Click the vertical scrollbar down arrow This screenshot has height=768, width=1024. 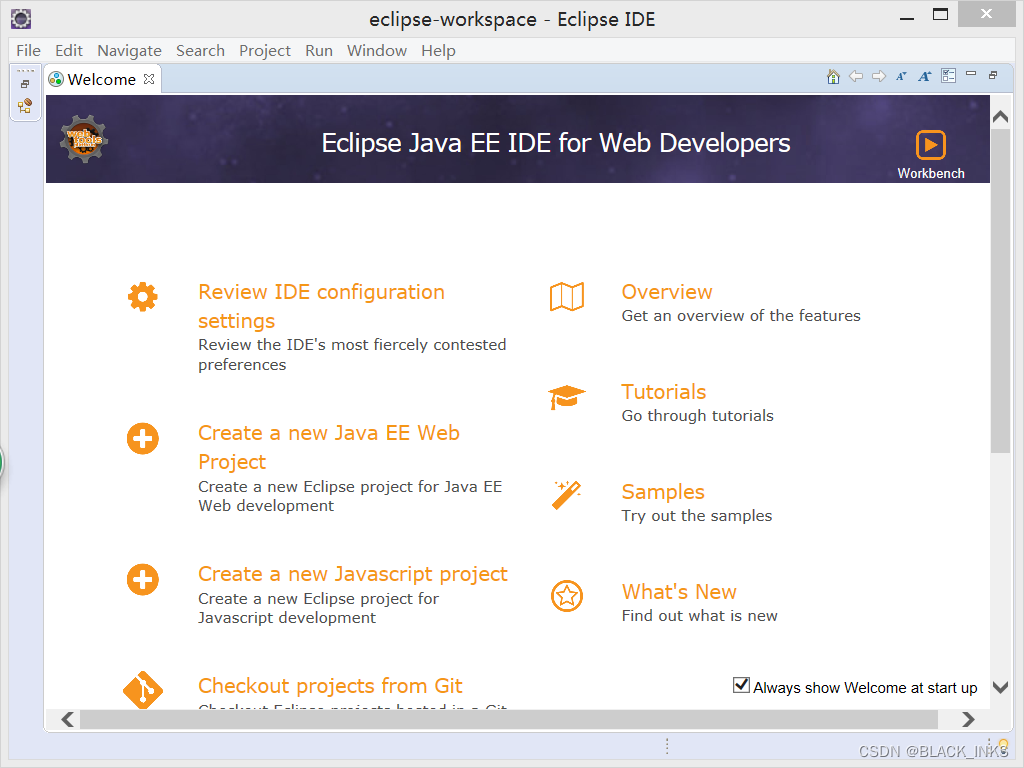(1000, 687)
